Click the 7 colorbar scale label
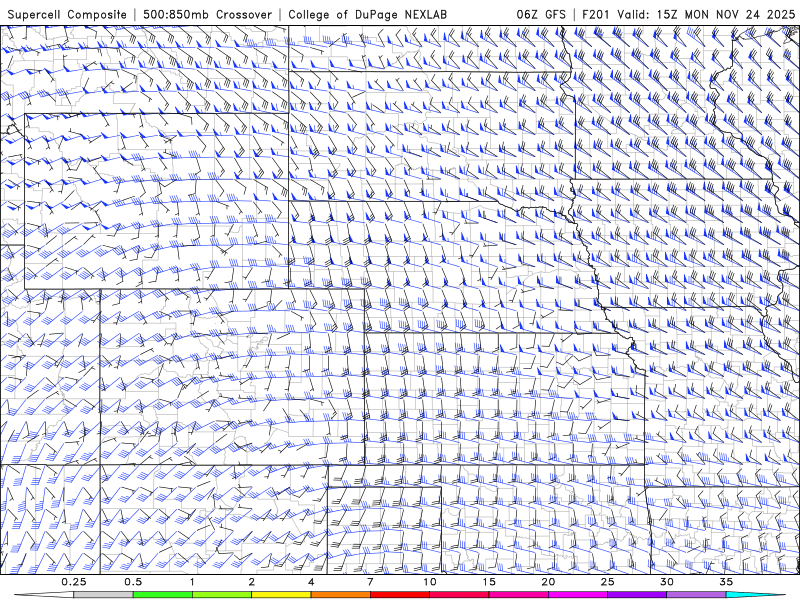Image resolution: width=800 pixels, height=600 pixels. pyautogui.click(x=370, y=582)
